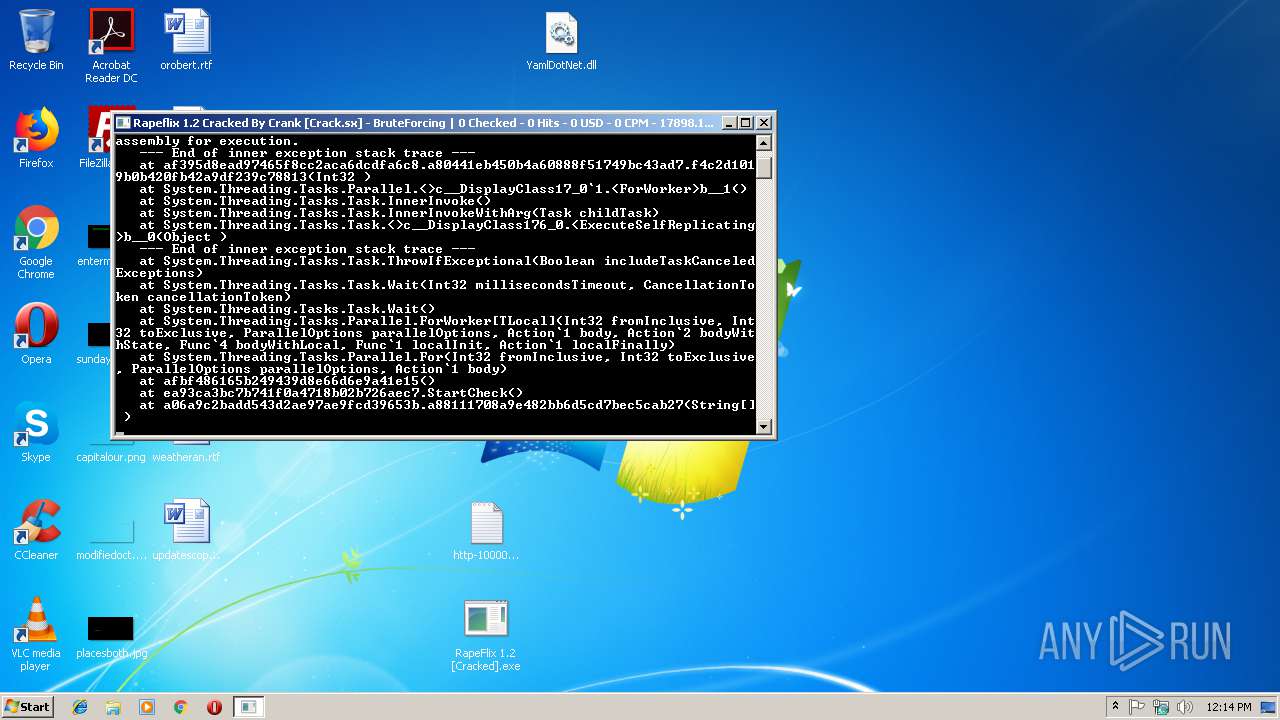Select the Opera desktop shortcut

[36, 334]
